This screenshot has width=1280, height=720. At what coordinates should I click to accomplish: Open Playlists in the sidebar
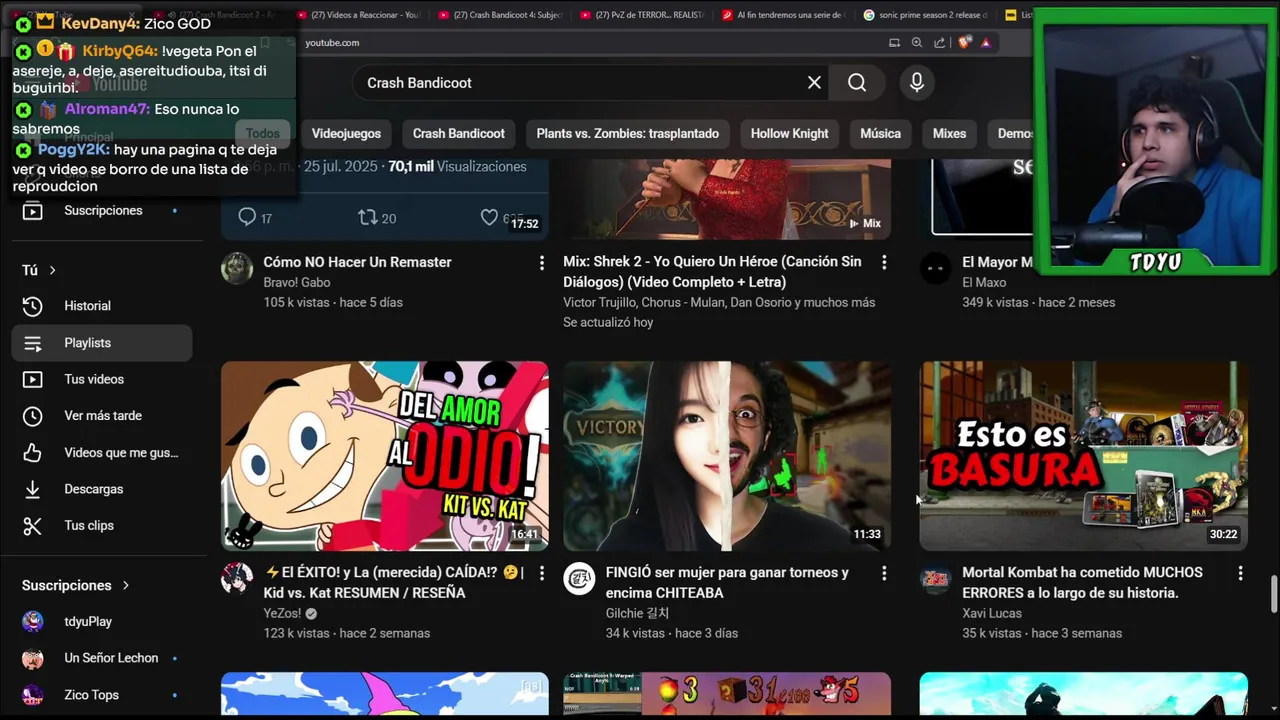tap(101, 343)
